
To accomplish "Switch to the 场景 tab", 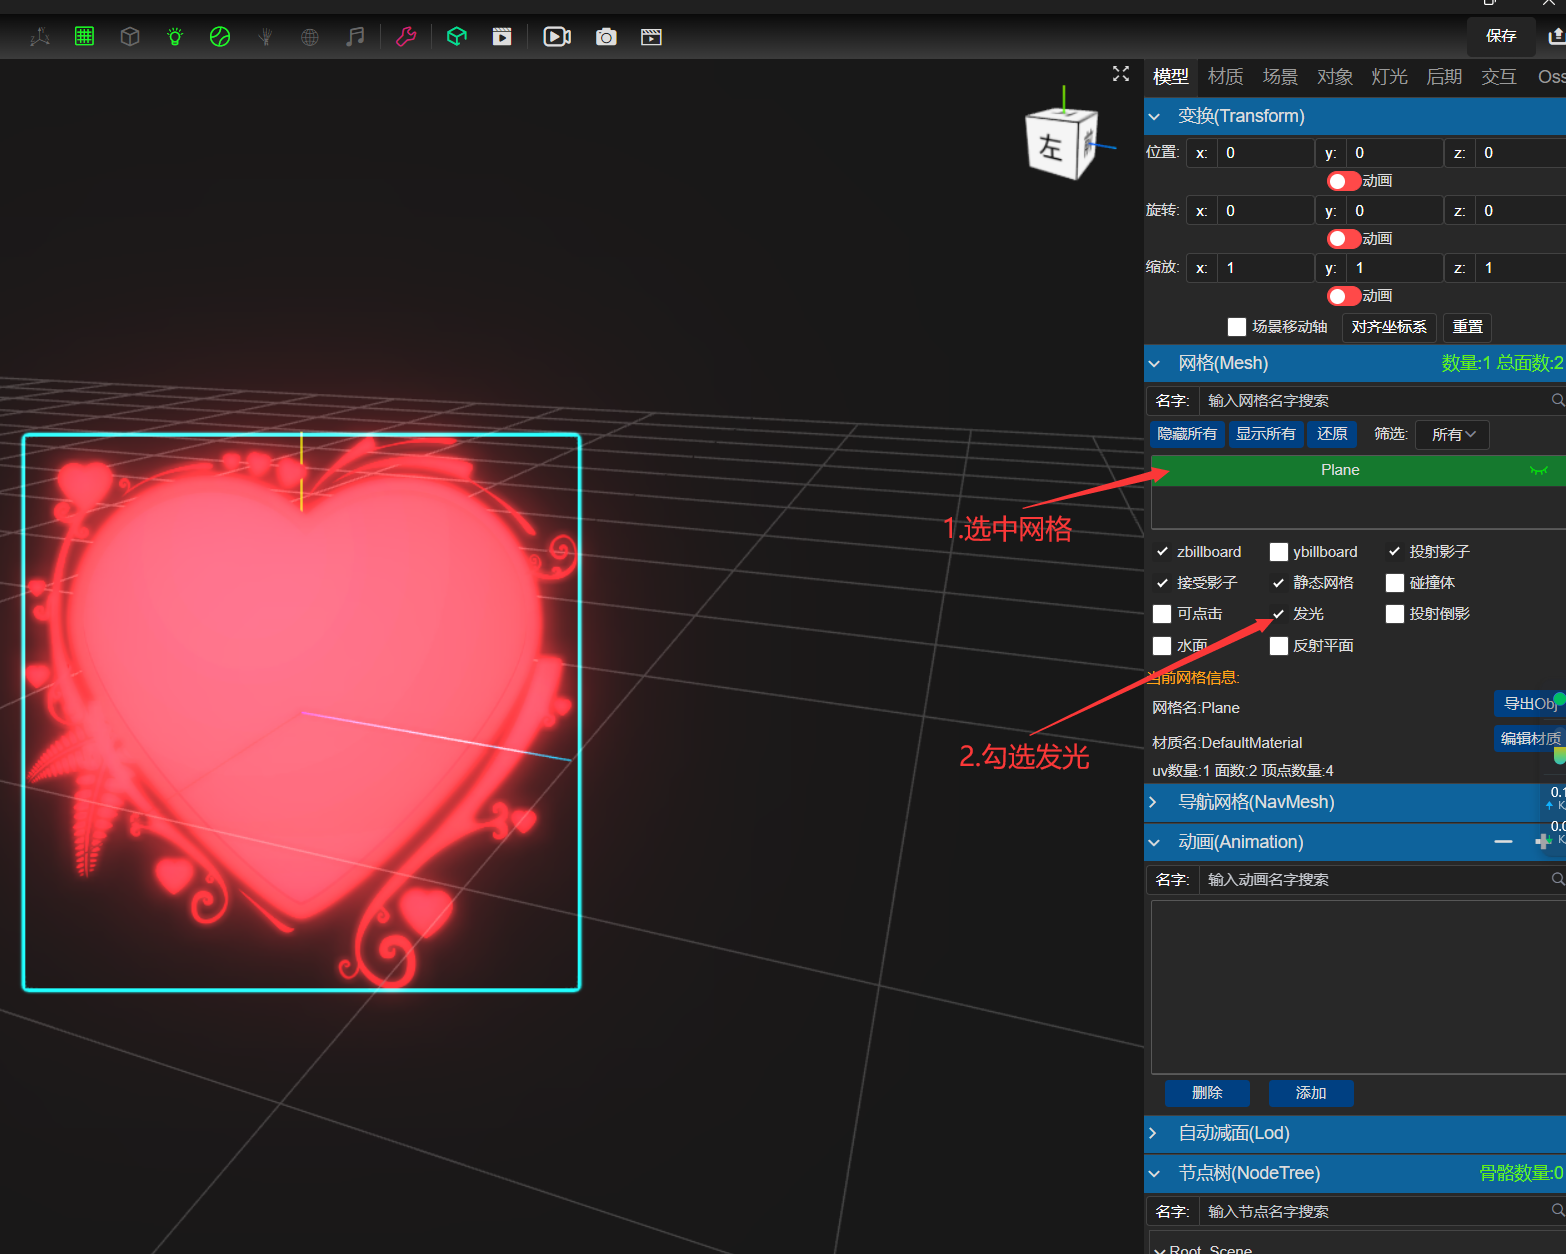I will coord(1280,77).
